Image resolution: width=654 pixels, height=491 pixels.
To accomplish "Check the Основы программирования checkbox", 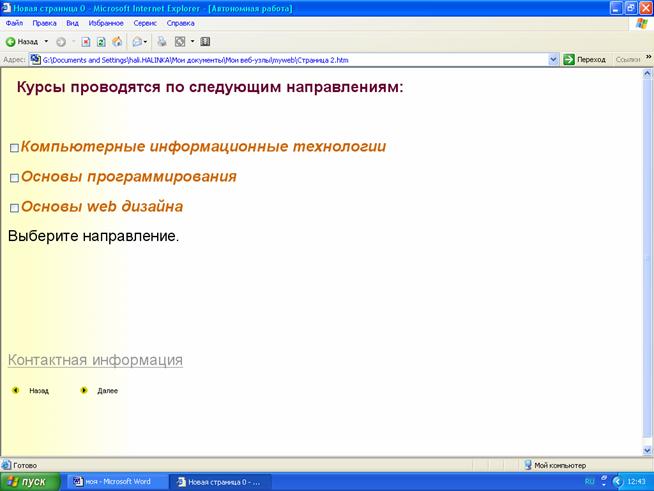I will point(14,178).
